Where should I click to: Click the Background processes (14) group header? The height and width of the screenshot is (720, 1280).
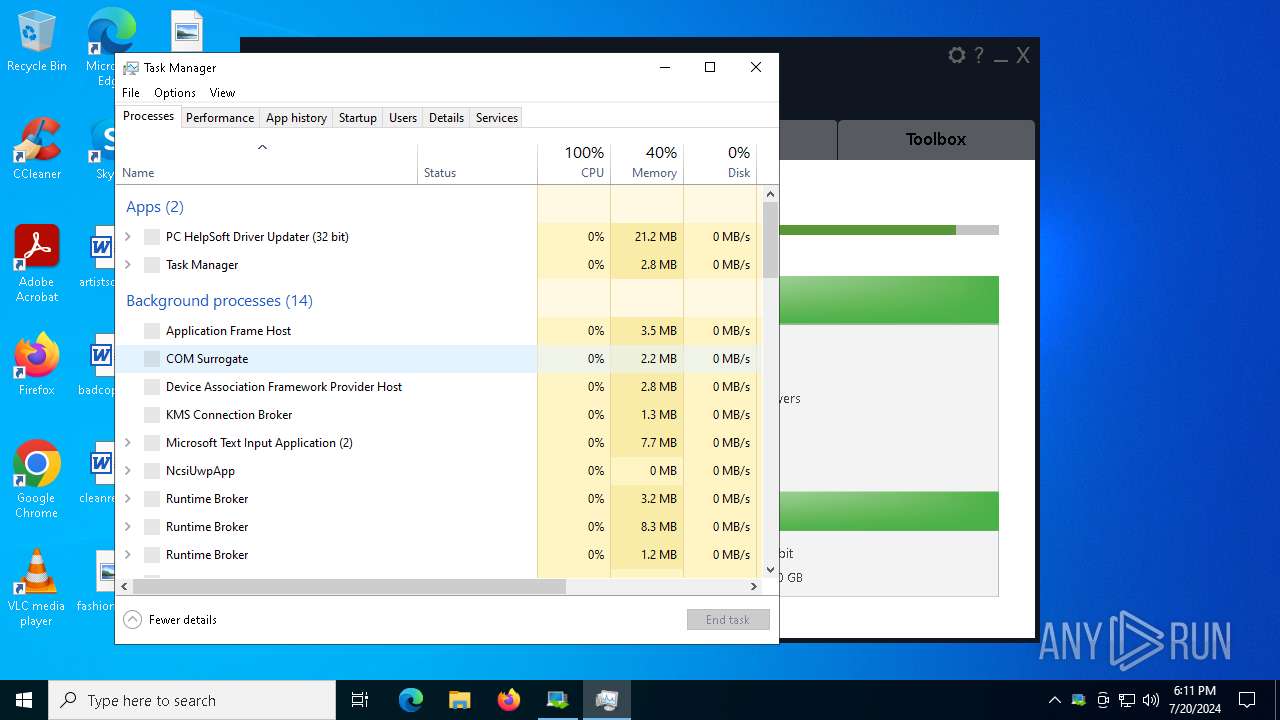219,301
